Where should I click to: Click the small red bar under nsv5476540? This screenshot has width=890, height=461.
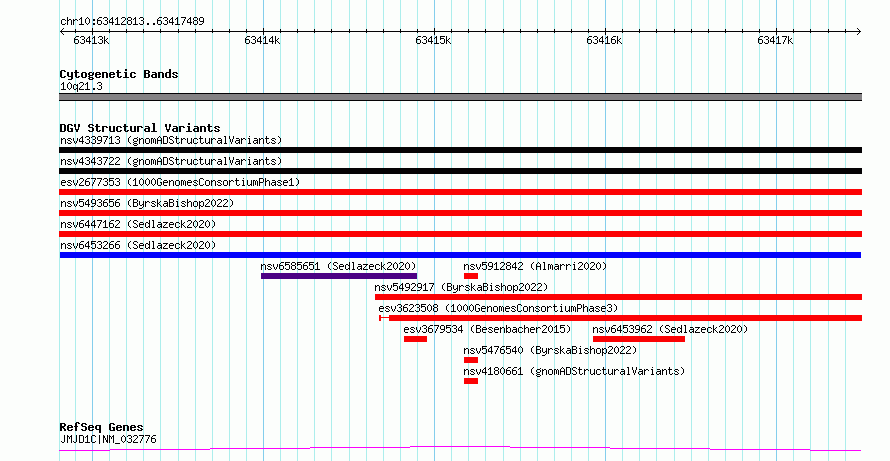coord(471,360)
